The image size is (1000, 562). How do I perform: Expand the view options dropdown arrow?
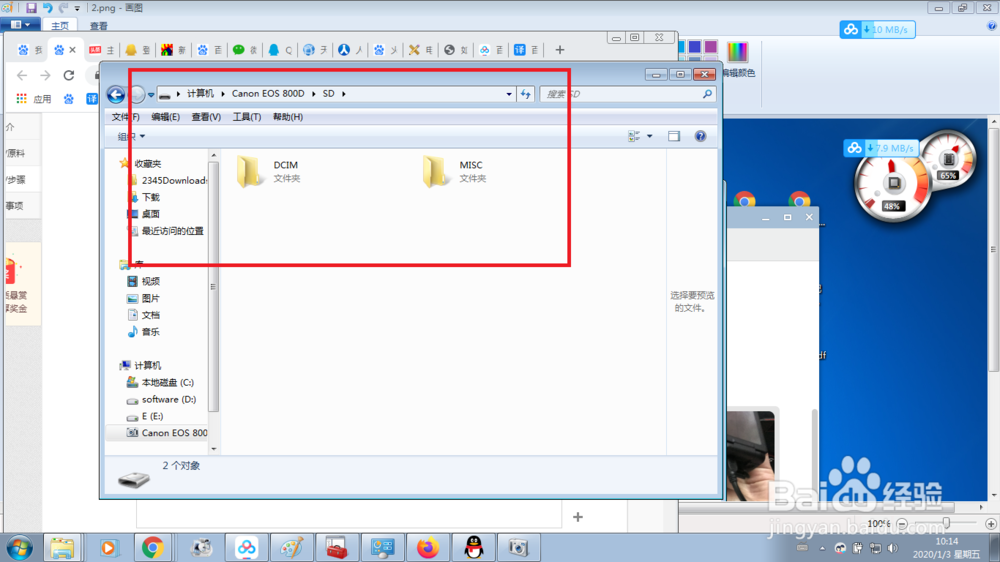click(x=650, y=136)
